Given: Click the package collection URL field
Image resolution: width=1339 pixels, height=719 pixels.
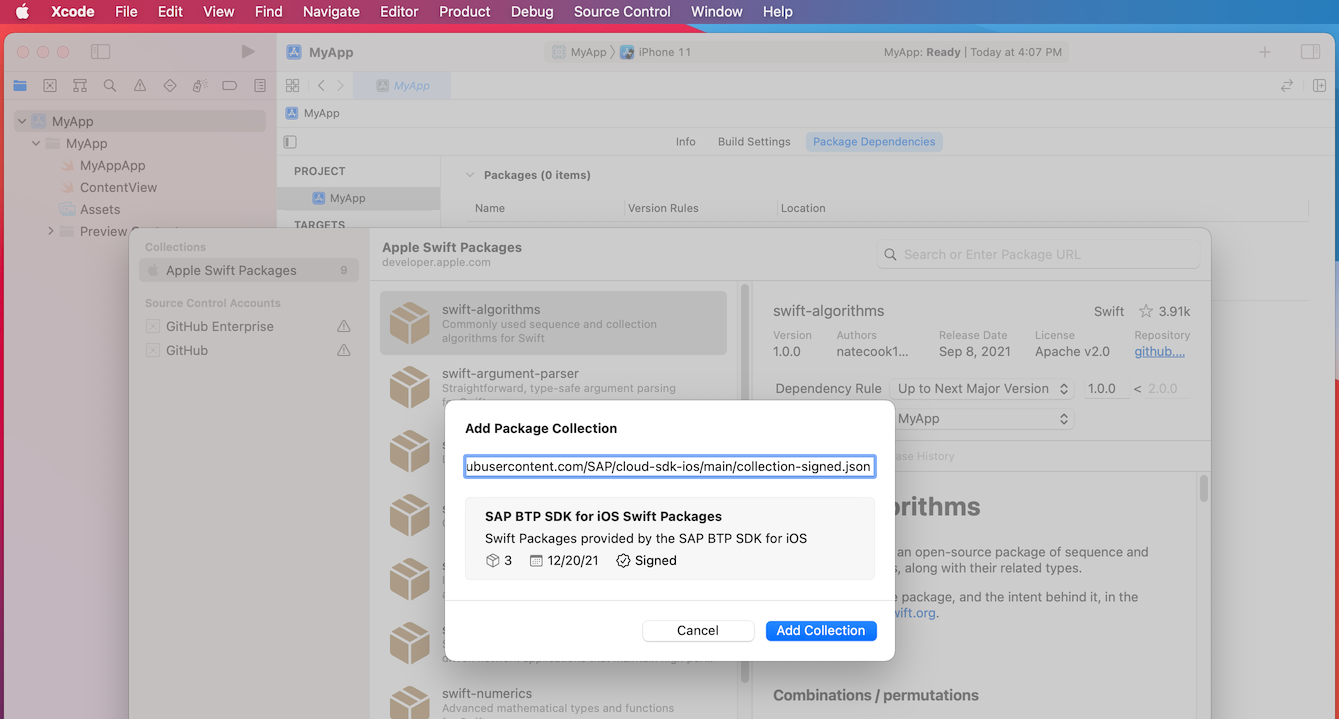Looking at the screenshot, I should pyautogui.click(x=669, y=467).
